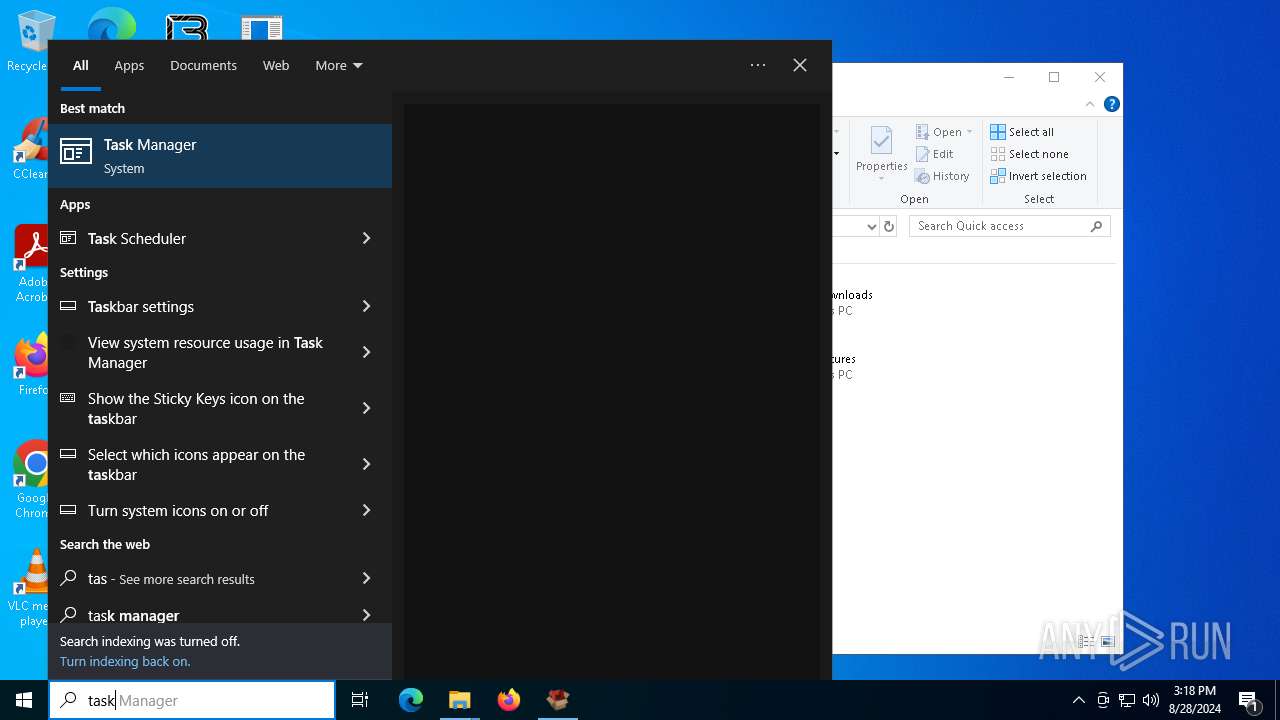Open Show the Sticky Keys icon setting
1280x720 pixels.
tap(220, 408)
